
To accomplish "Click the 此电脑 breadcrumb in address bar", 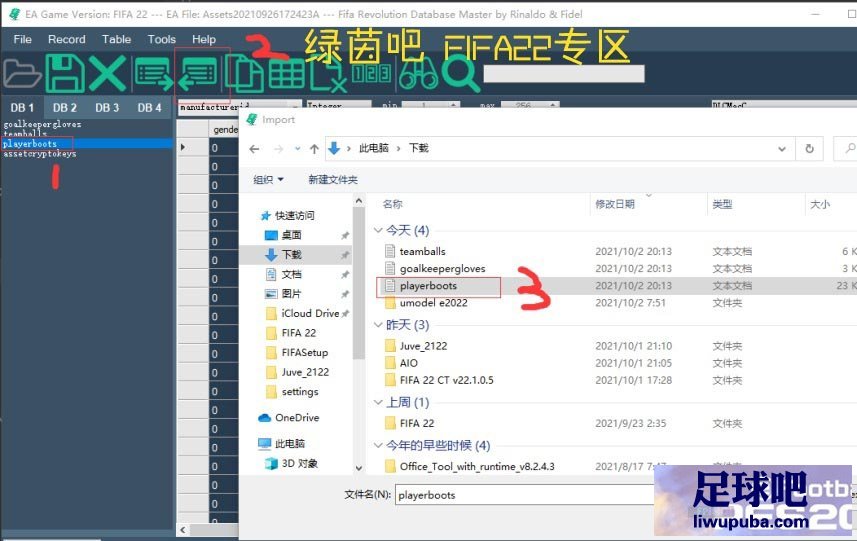I will click(x=374, y=148).
